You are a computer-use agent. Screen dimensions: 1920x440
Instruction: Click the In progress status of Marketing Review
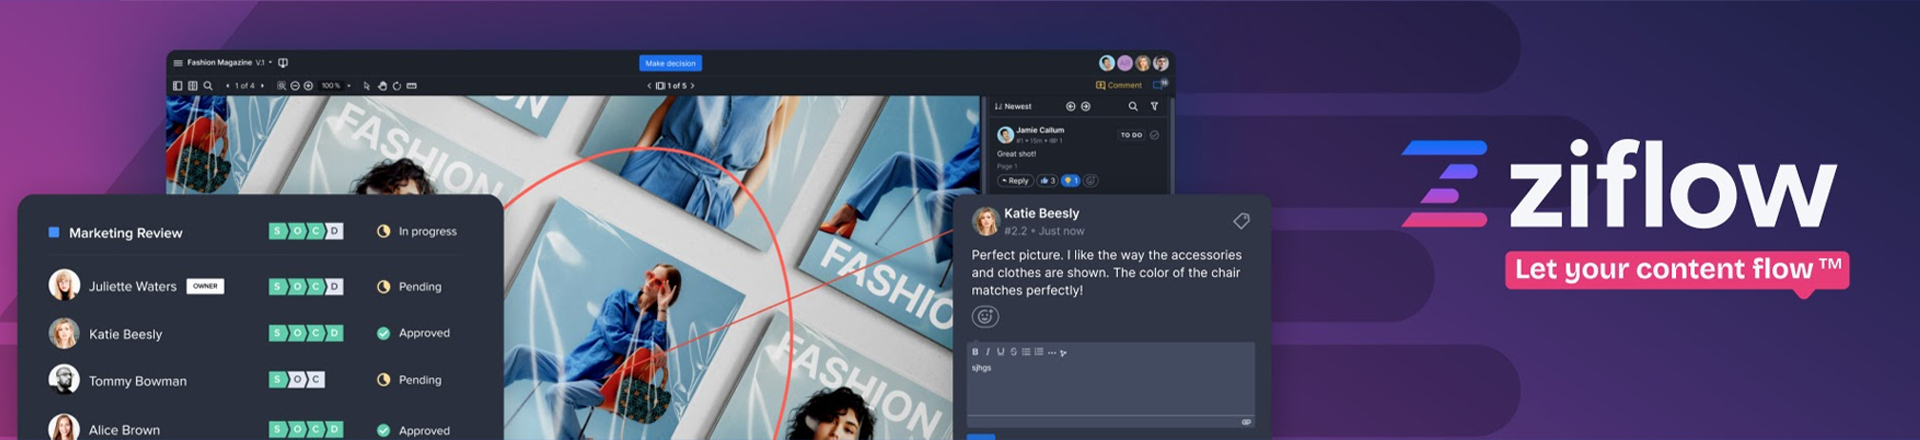(417, 231)
